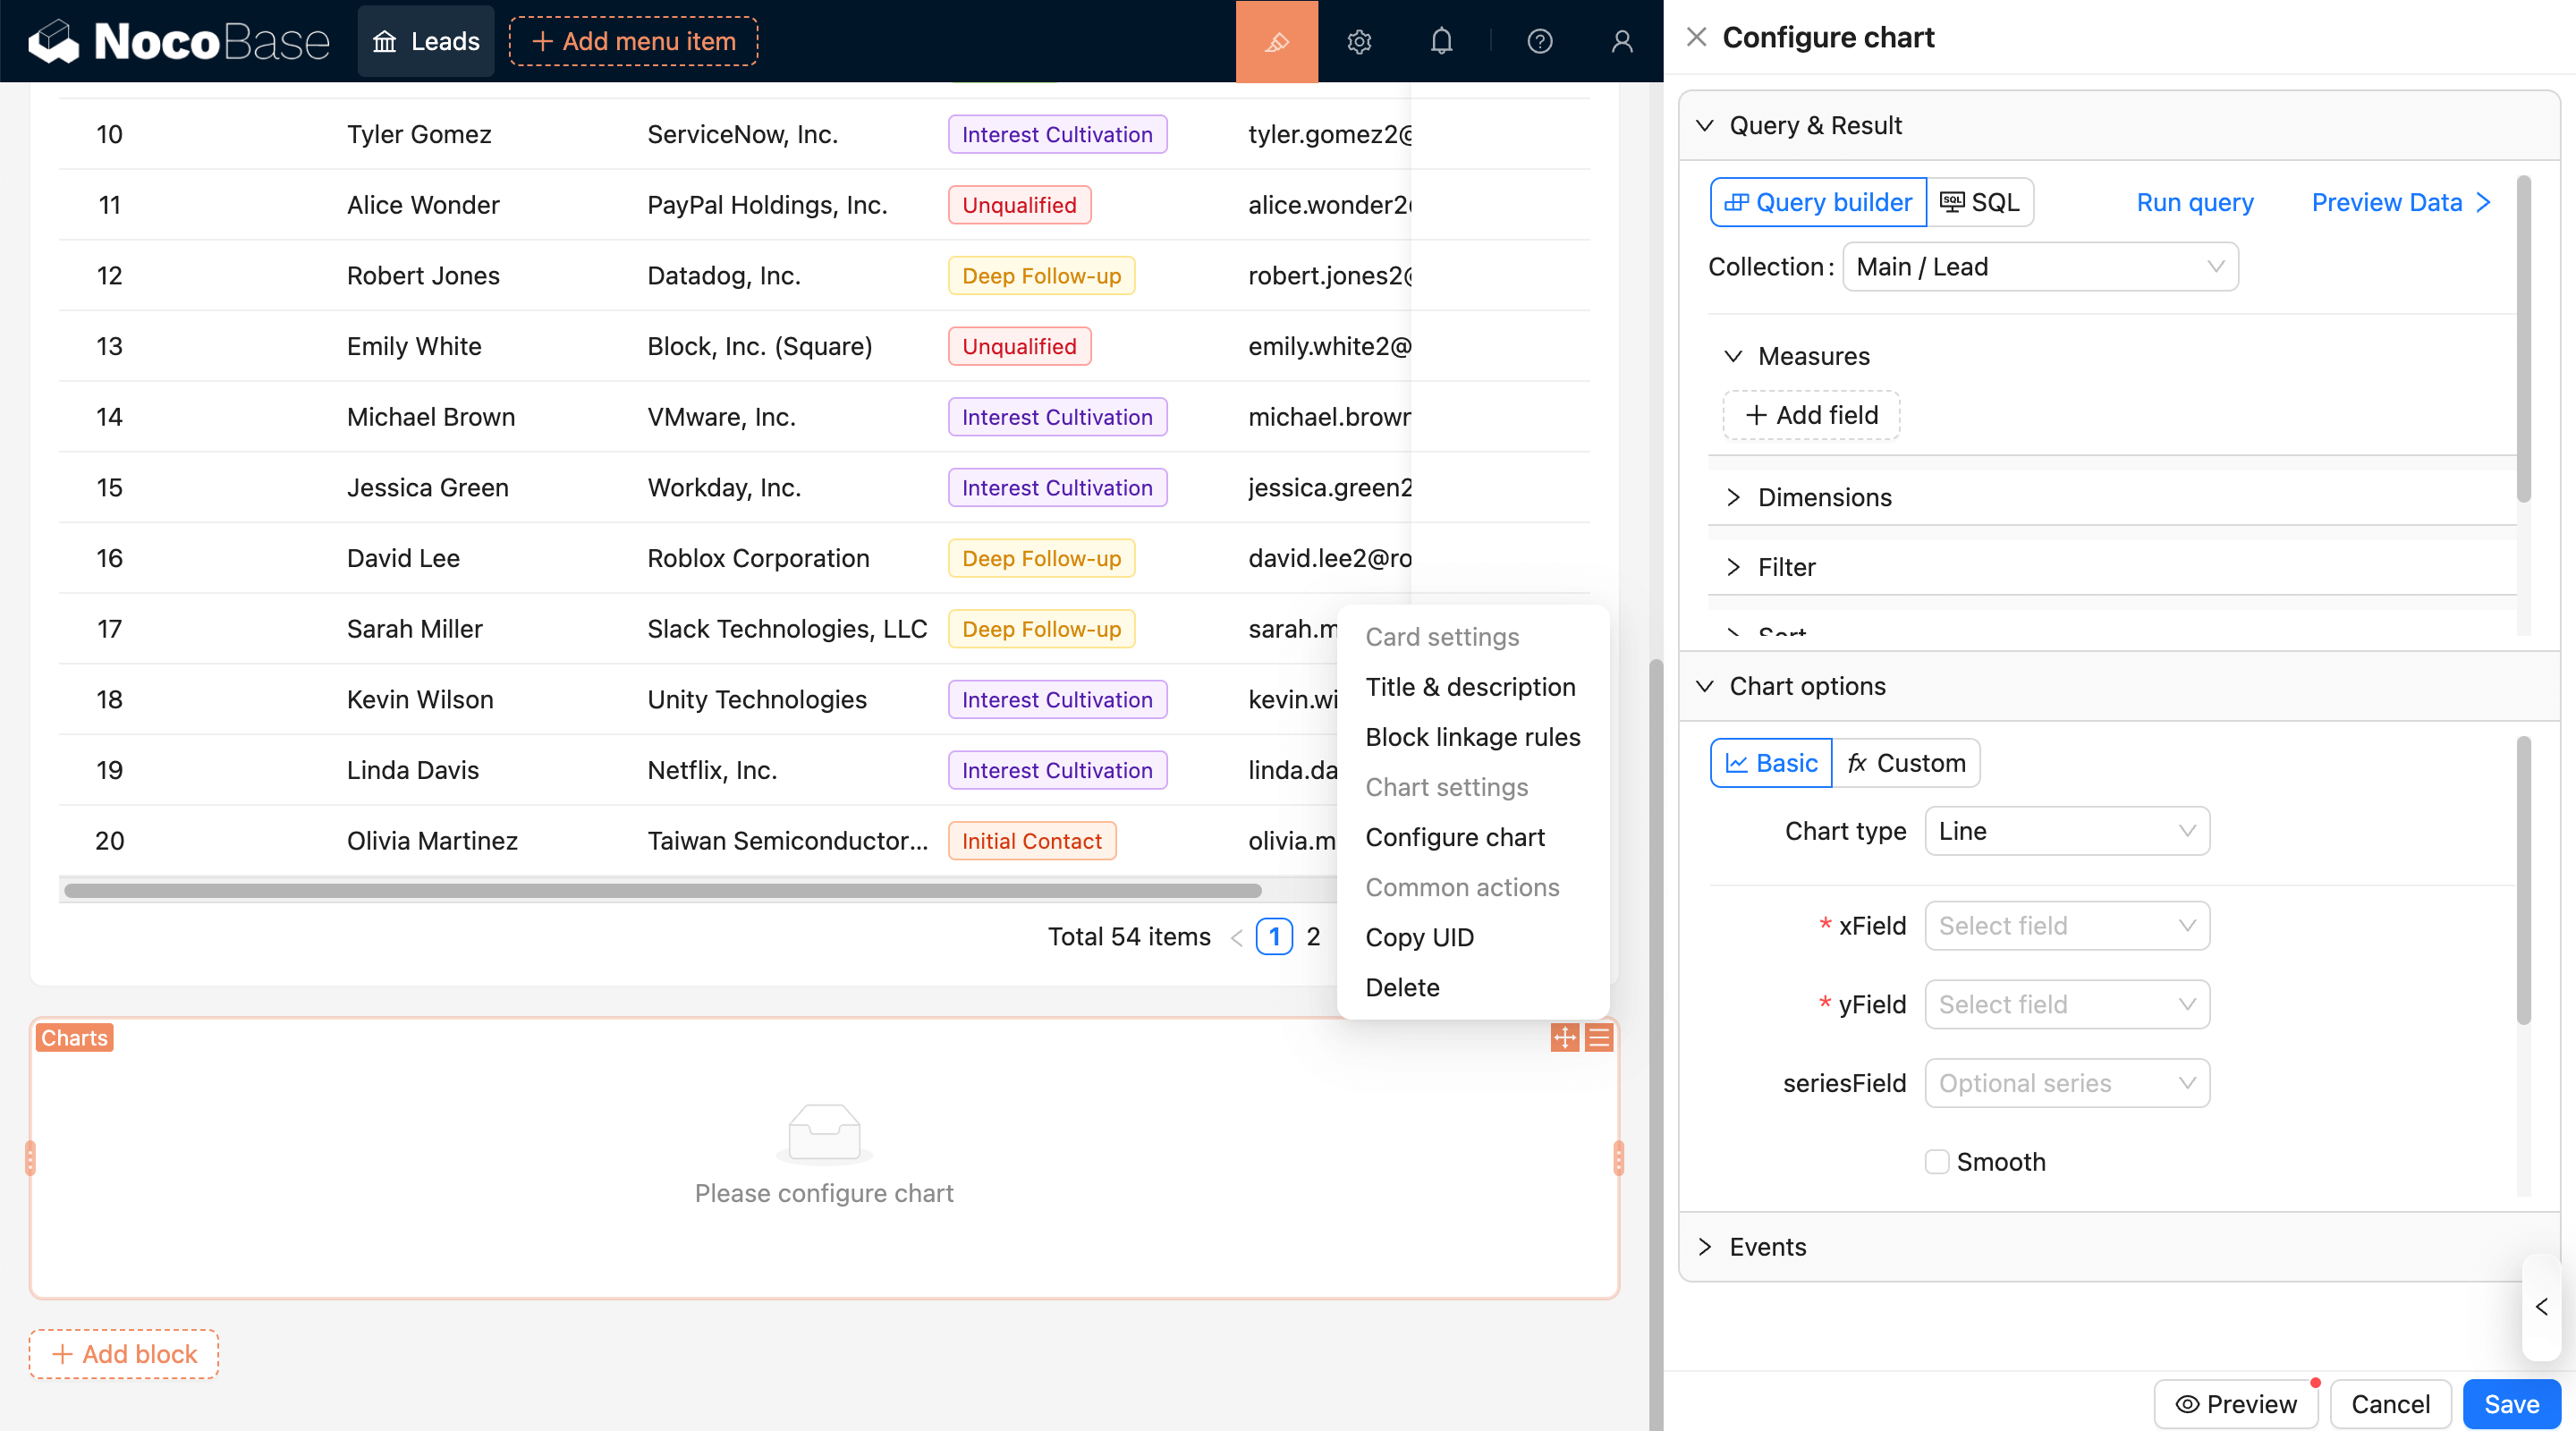Open notifications bell icon
The image size is (2576, 1431).
point(1440,41)
